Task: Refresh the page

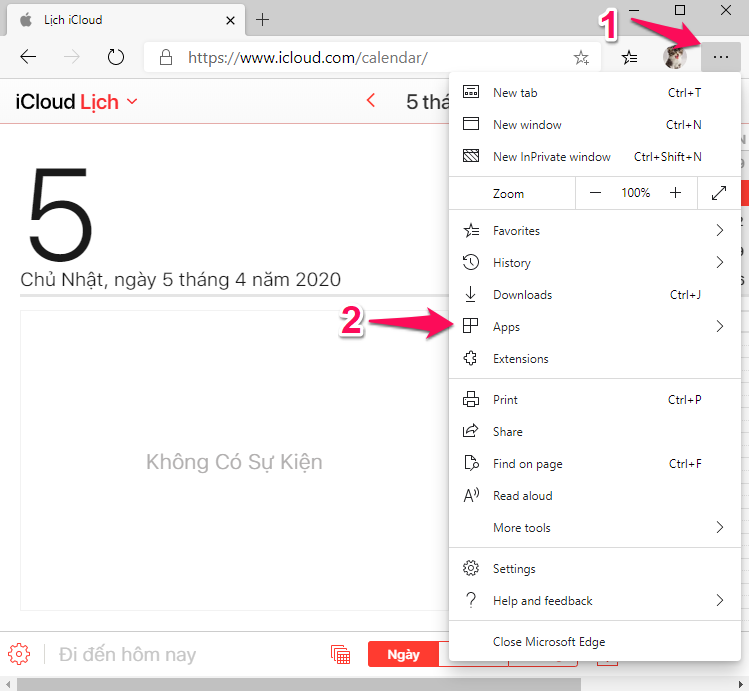Action: 116,57
